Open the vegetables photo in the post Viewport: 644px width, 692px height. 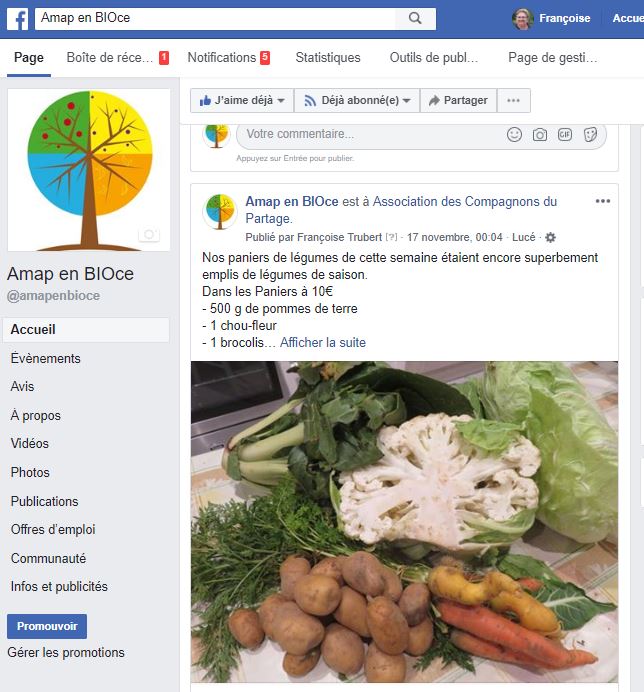(x=404, y=522)
